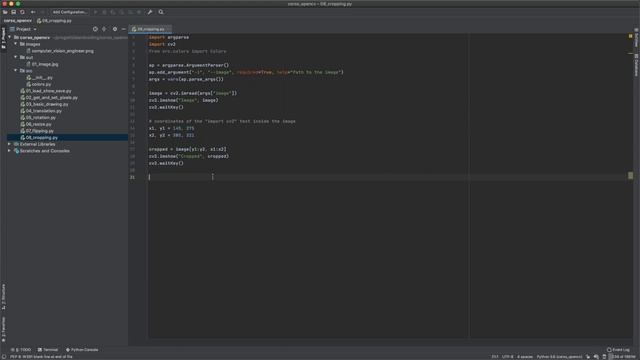Click the Forward navigation arrow

42,12
